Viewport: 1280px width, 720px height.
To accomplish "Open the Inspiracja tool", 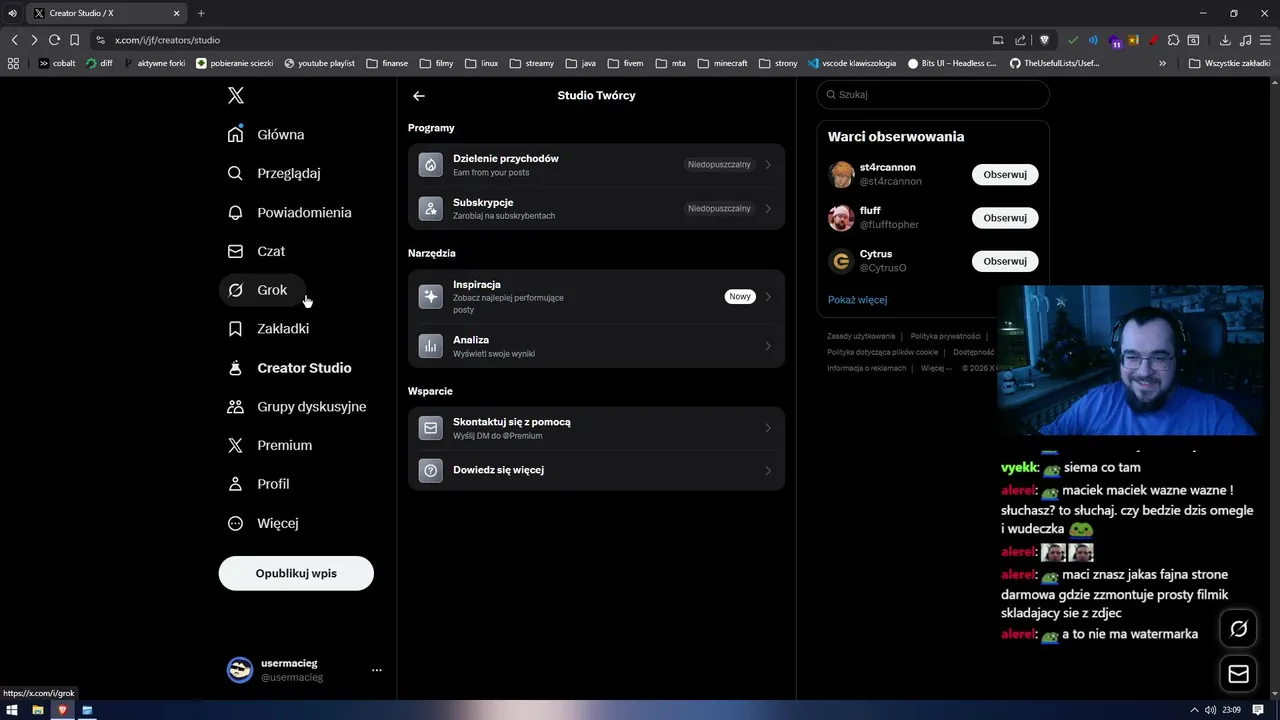I will coord(596,297).
